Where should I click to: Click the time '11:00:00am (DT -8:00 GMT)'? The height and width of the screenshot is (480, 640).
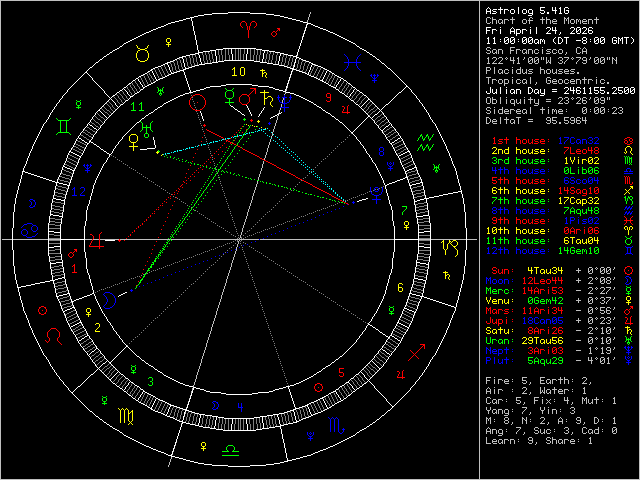point(560,41)
